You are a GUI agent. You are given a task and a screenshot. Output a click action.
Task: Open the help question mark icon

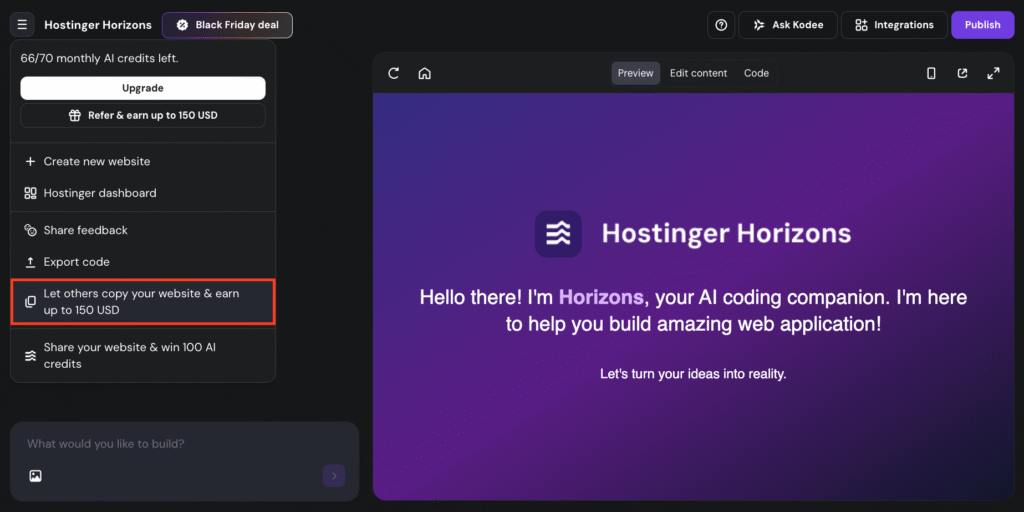click(x=721, y=25)
